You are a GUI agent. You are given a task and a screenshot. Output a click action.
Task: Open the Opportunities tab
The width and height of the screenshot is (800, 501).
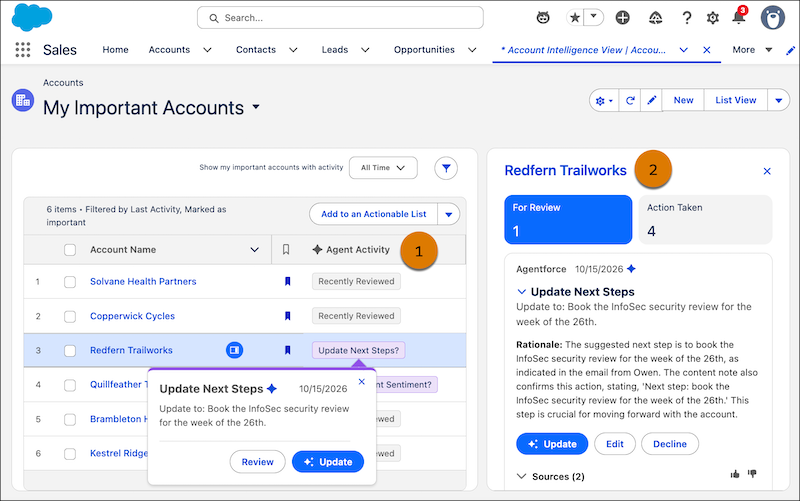[424, 50]
